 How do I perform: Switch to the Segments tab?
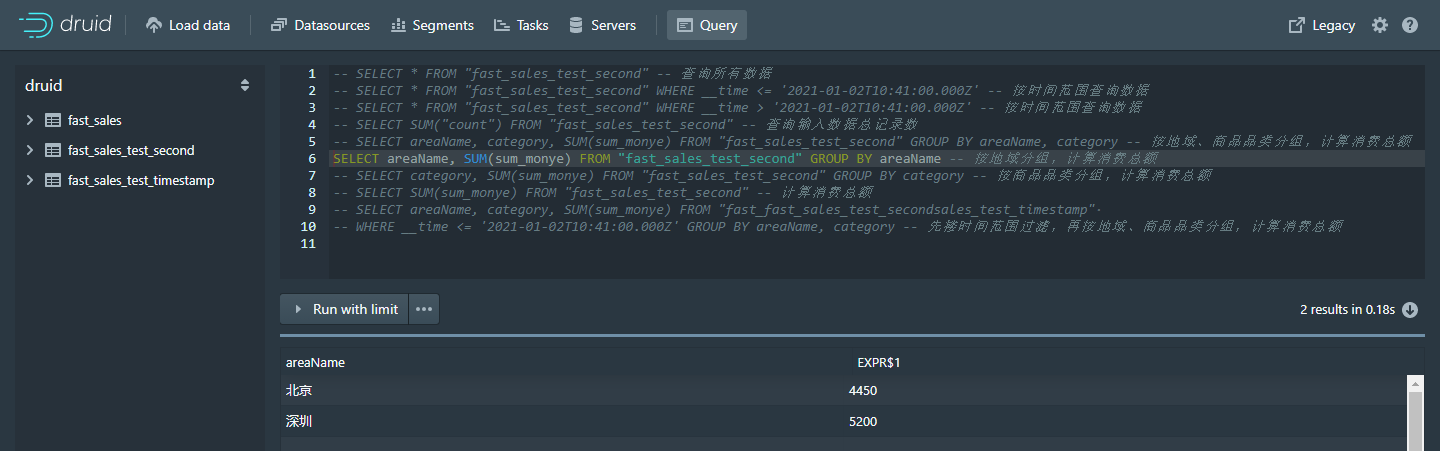432,25
